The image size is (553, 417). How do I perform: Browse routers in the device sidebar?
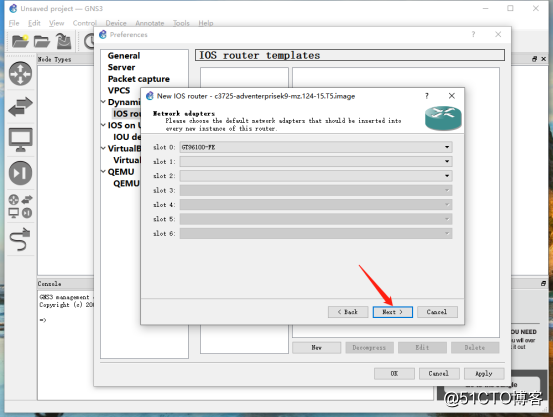(x=20, y=73)
